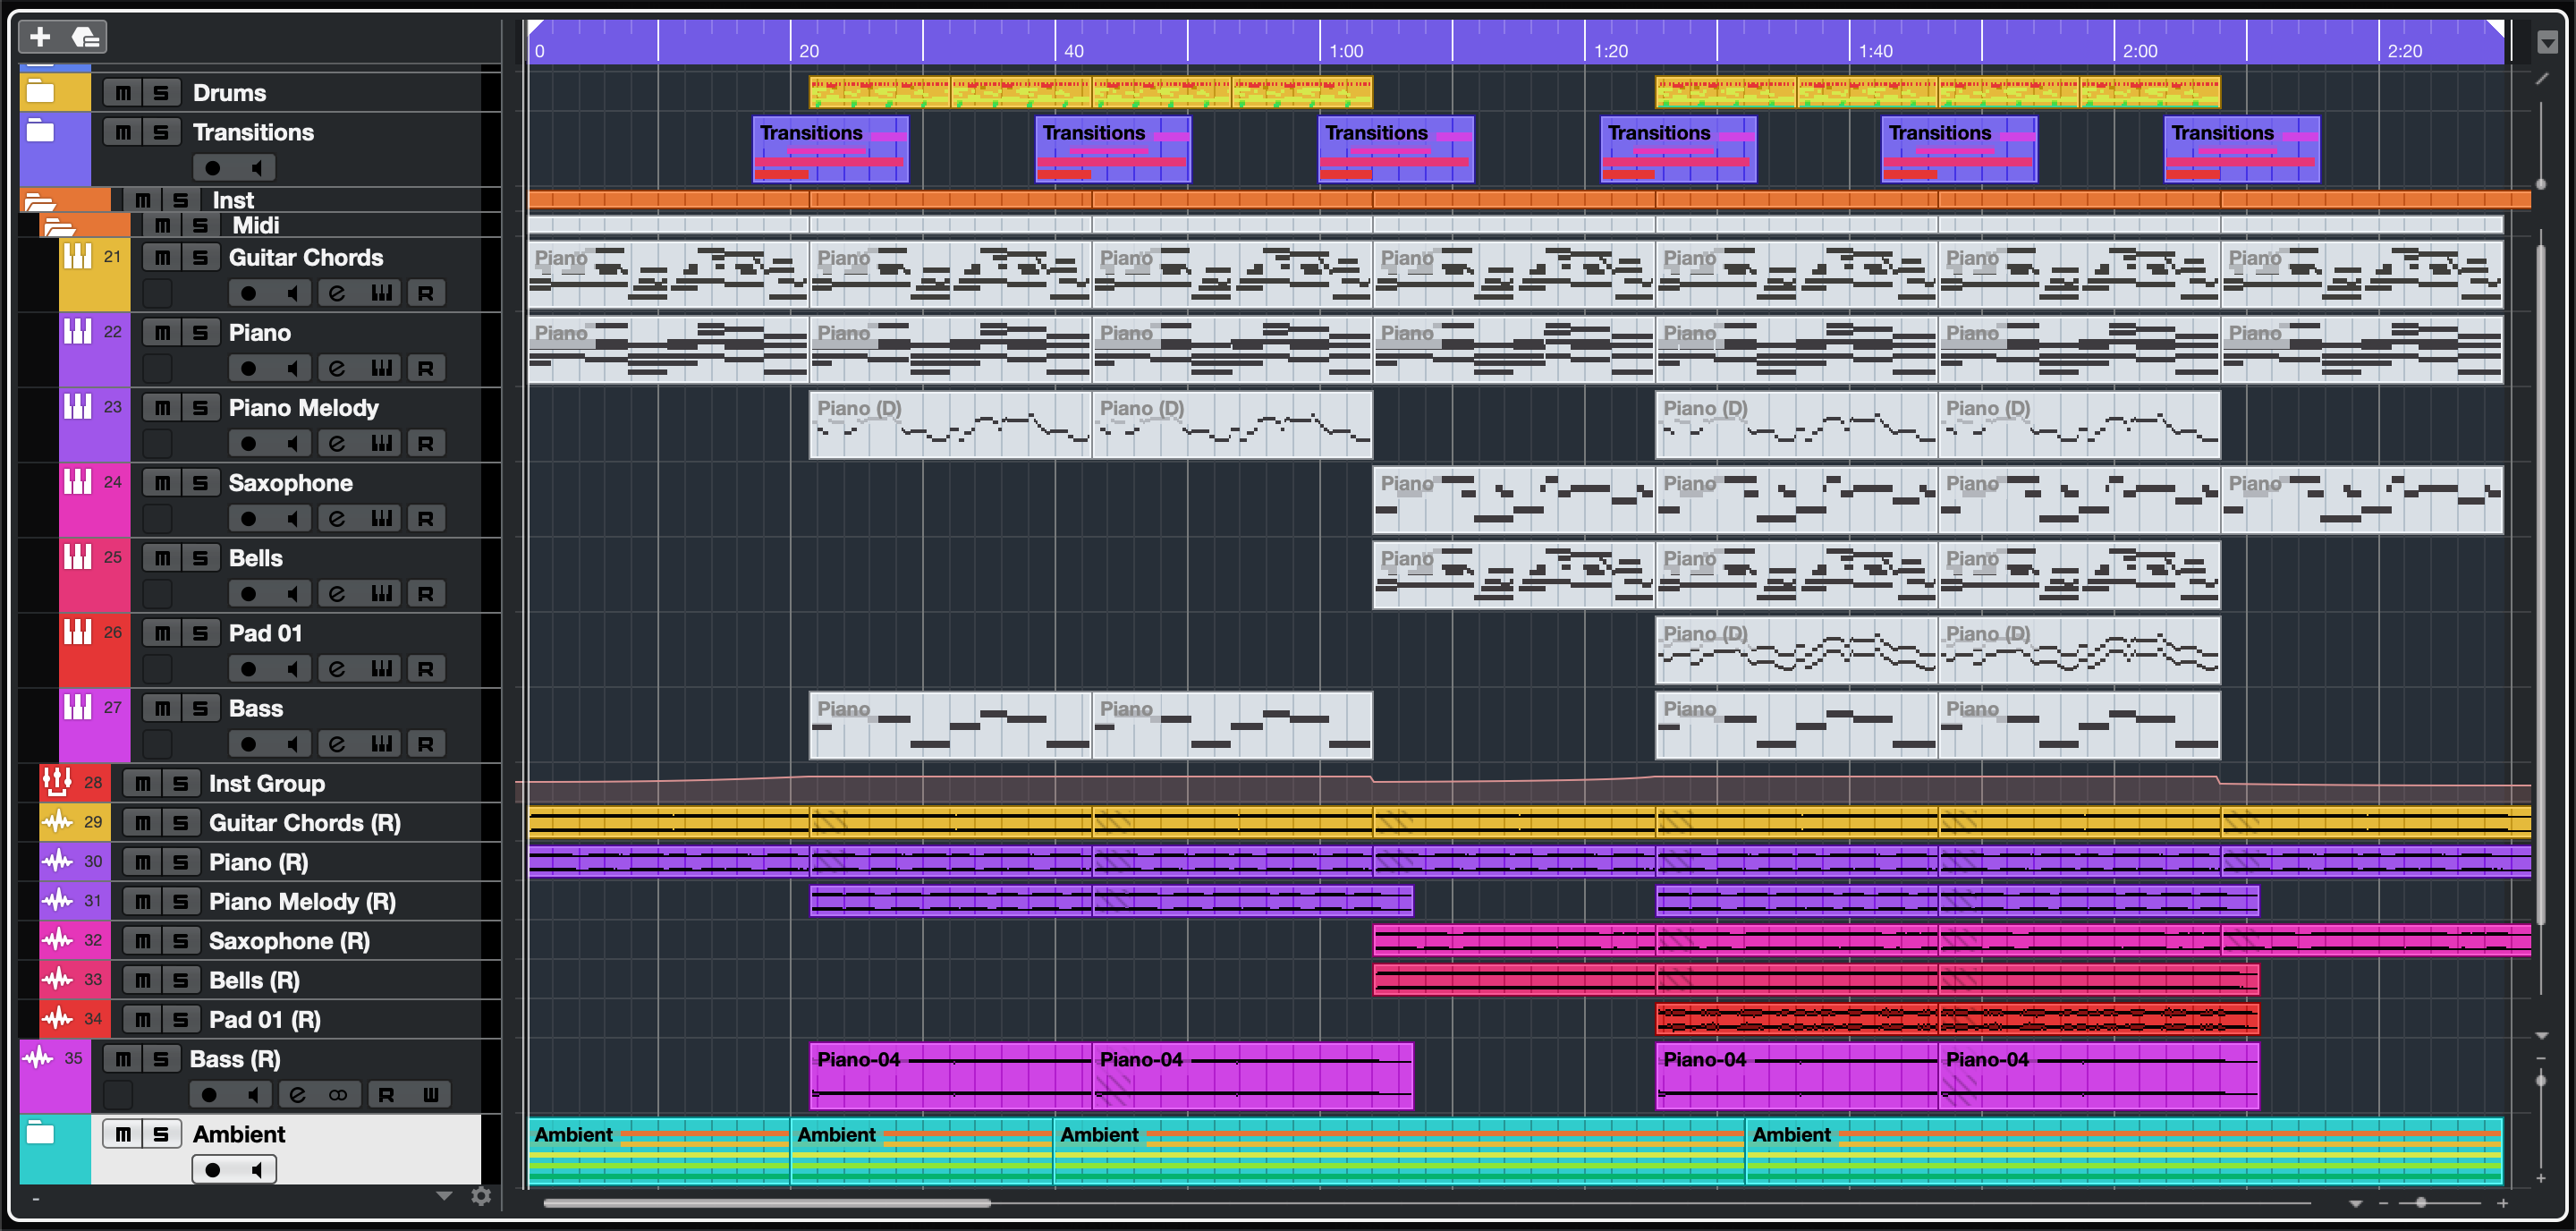
Task: Open Edit Channel Settings for the Piano track
Action: [337, 368]
